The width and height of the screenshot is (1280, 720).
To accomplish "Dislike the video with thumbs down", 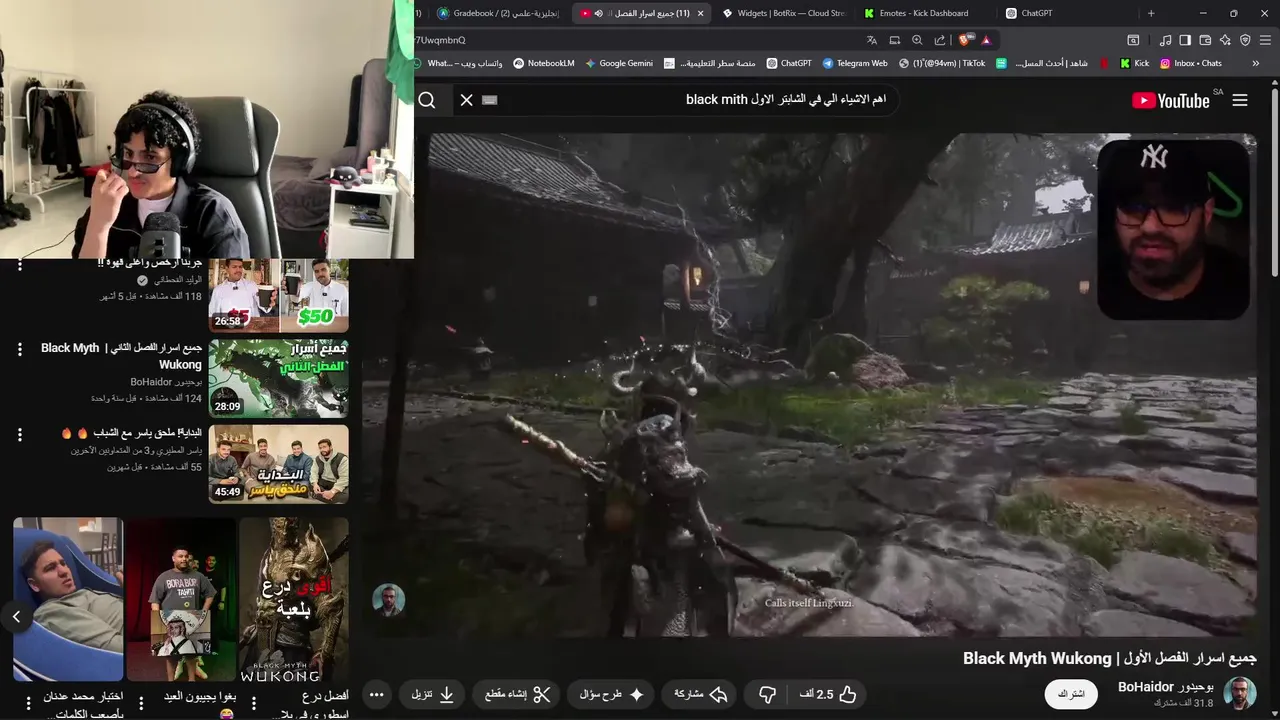I will click(x=768, y=694).
